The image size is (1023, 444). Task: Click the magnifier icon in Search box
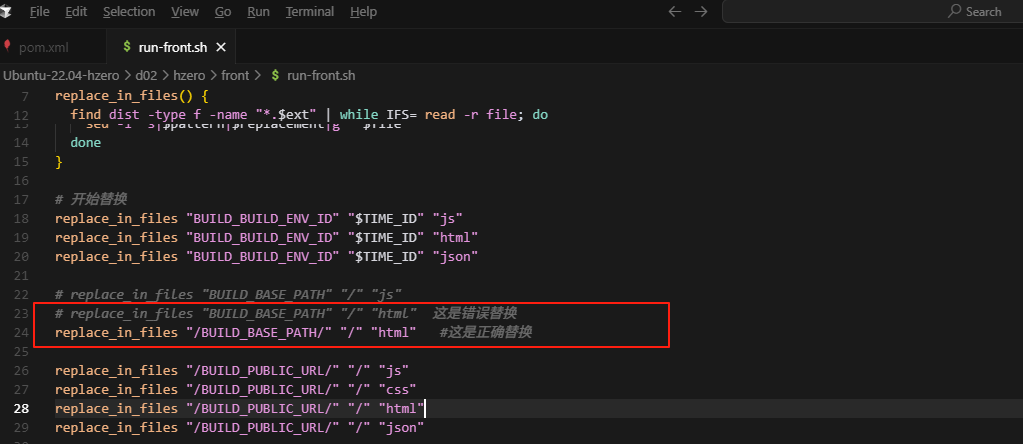click(955, 12)
